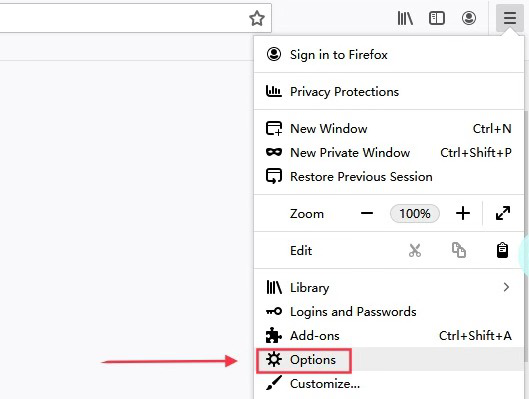Reset zoom via the 100% button

tap(415, 213)
